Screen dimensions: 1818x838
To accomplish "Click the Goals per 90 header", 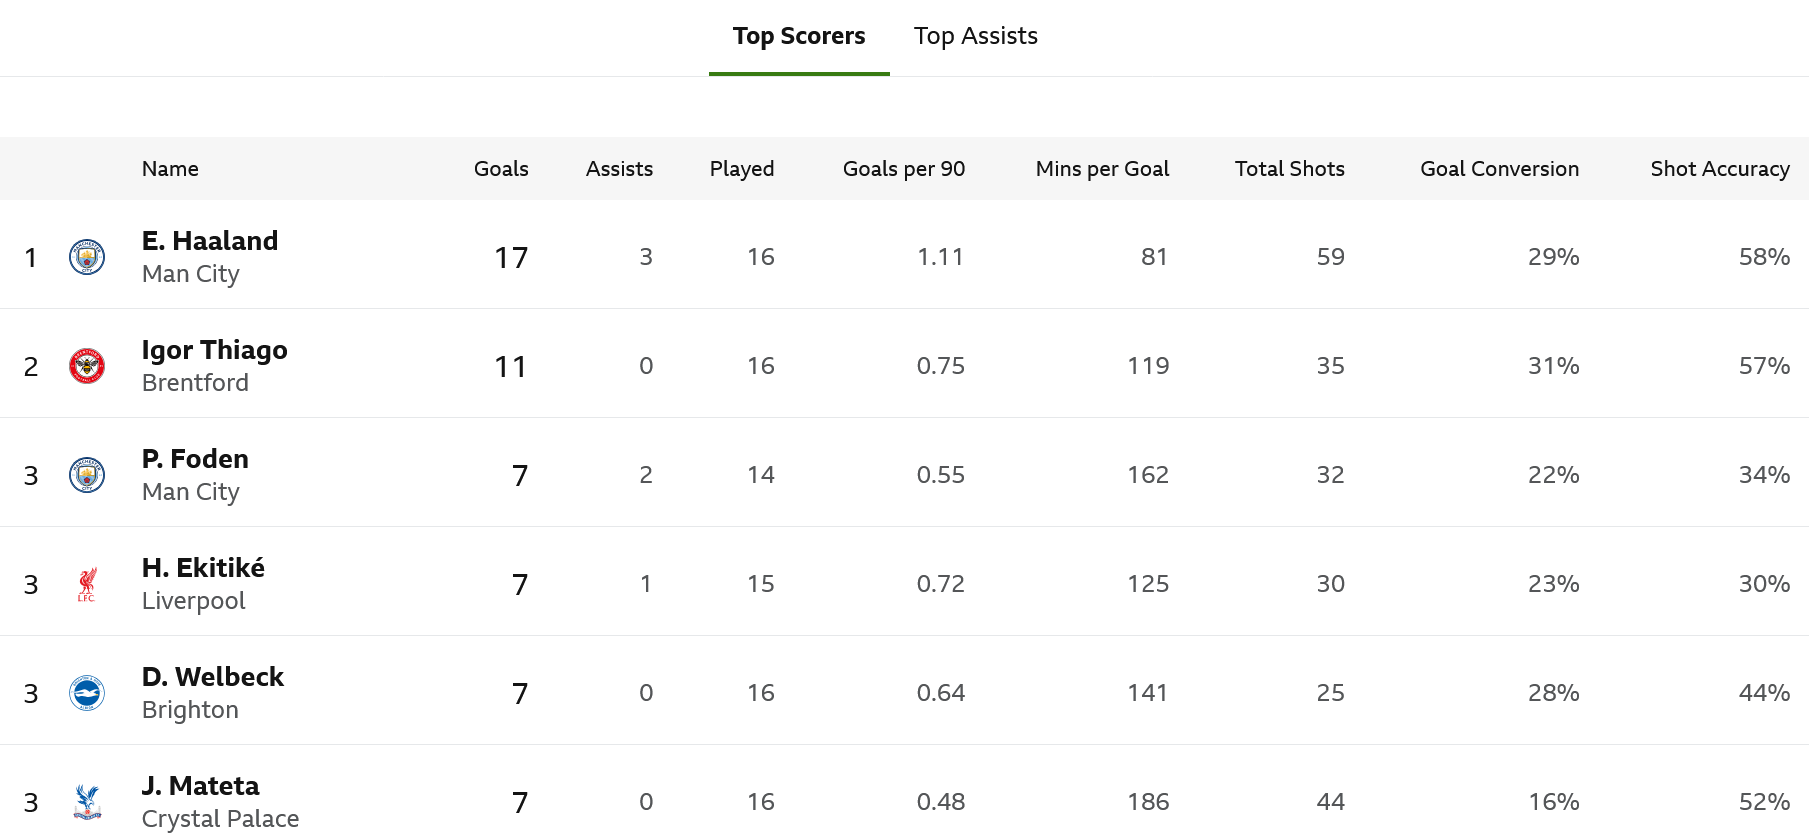I will 903,169.
